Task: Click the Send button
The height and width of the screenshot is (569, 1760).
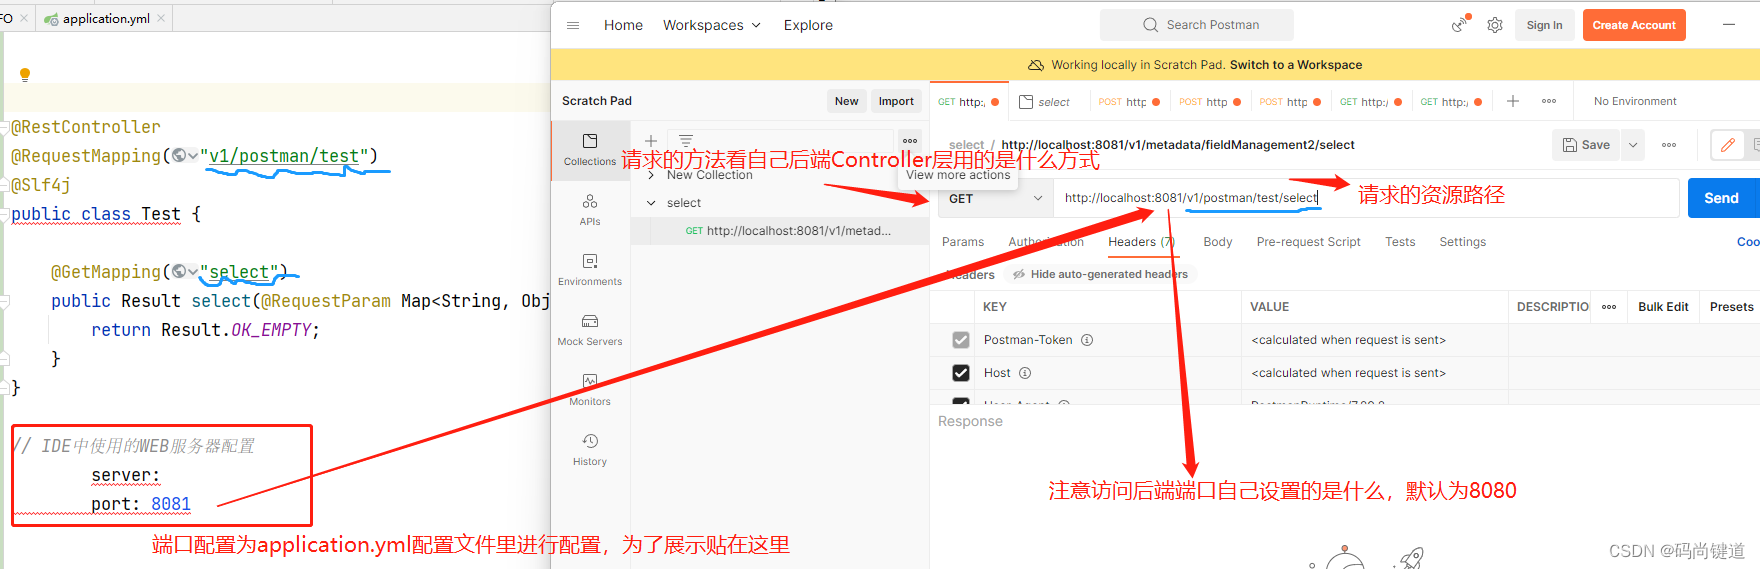Action: click(x=1721, y=198)
